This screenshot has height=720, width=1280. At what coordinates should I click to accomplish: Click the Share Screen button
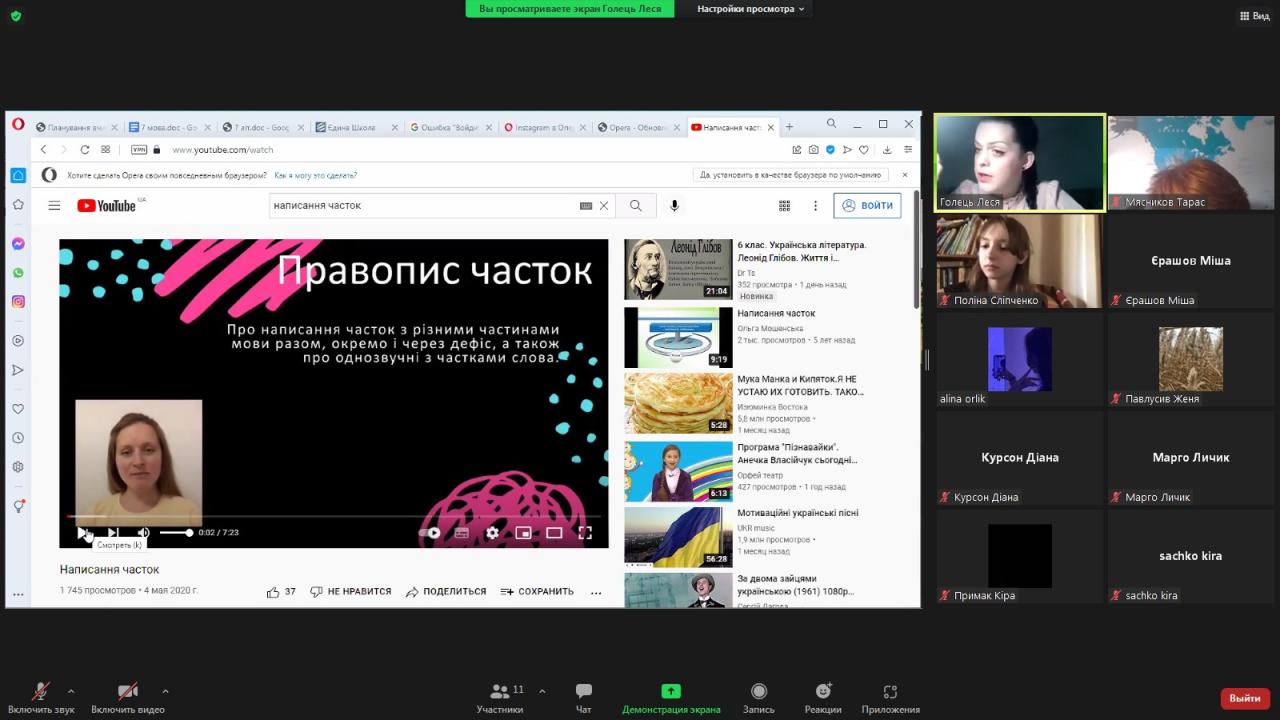tap(671, 697)
